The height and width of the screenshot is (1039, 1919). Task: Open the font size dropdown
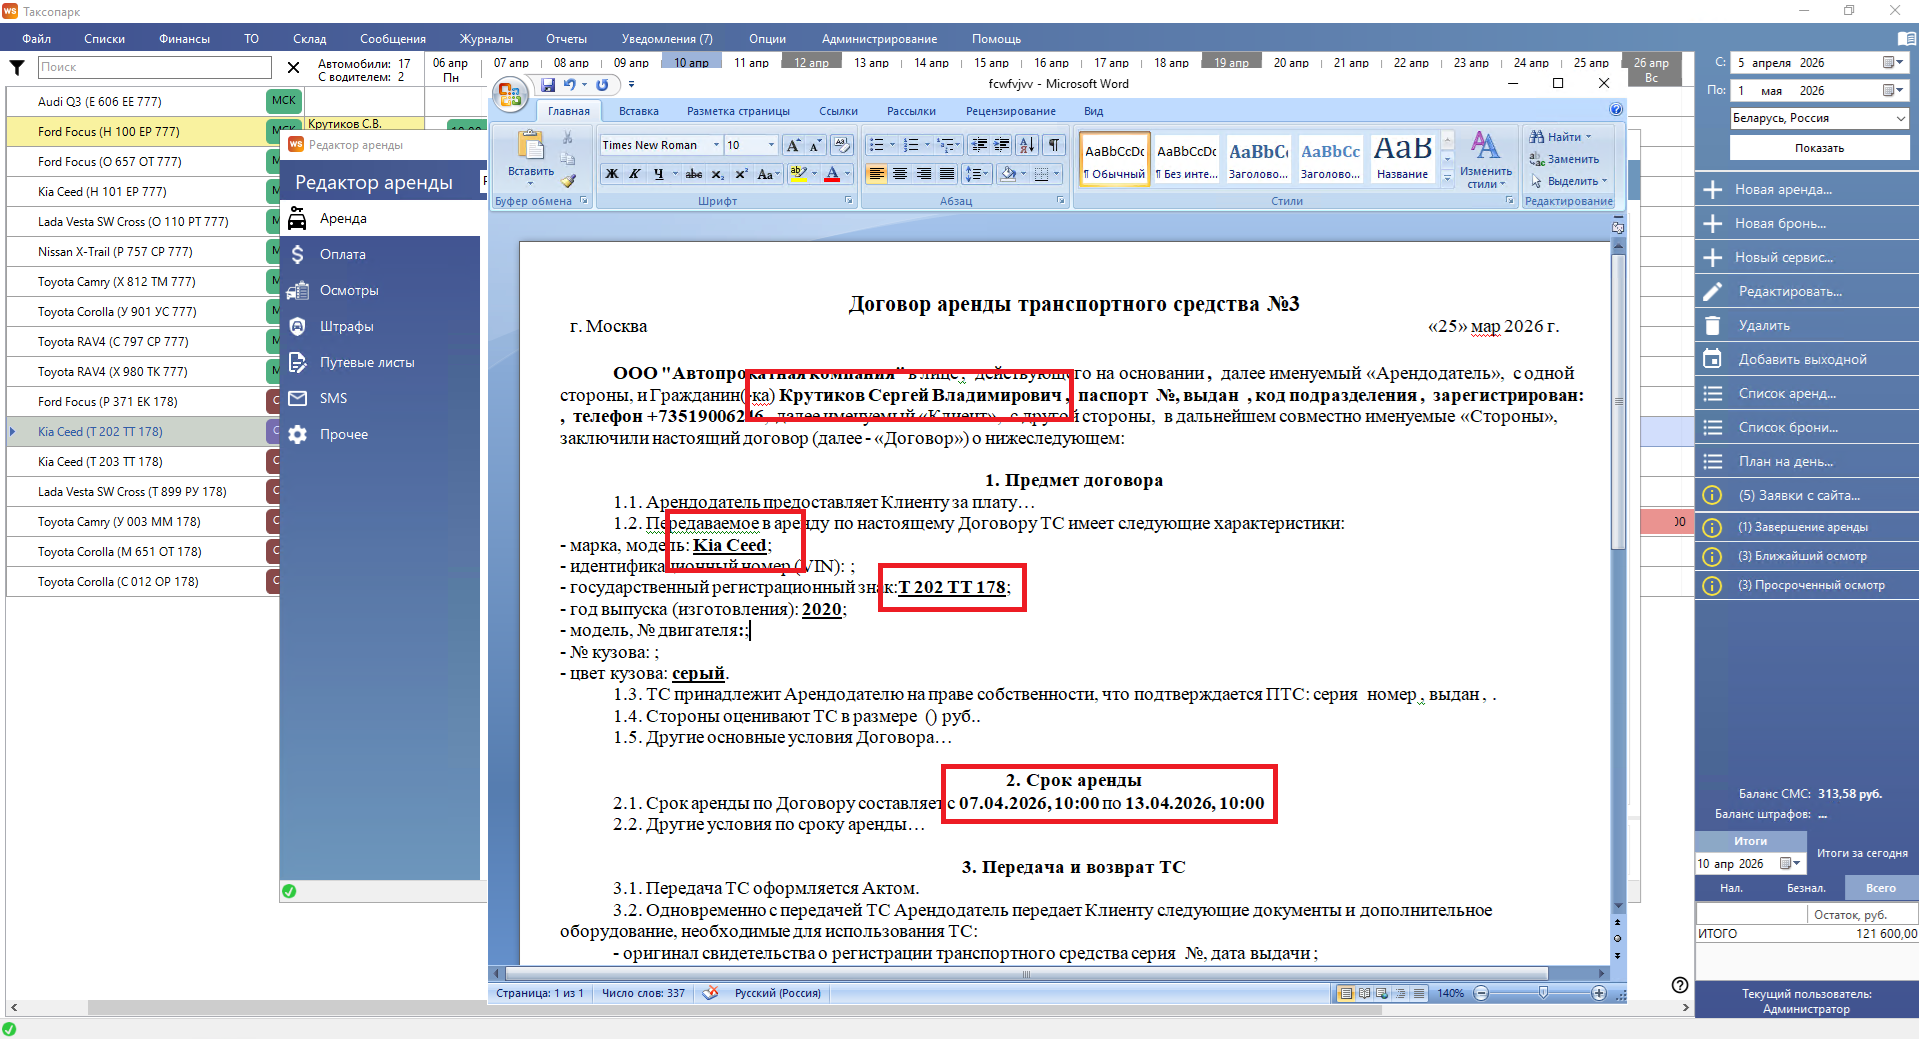(x=771, y=145)
